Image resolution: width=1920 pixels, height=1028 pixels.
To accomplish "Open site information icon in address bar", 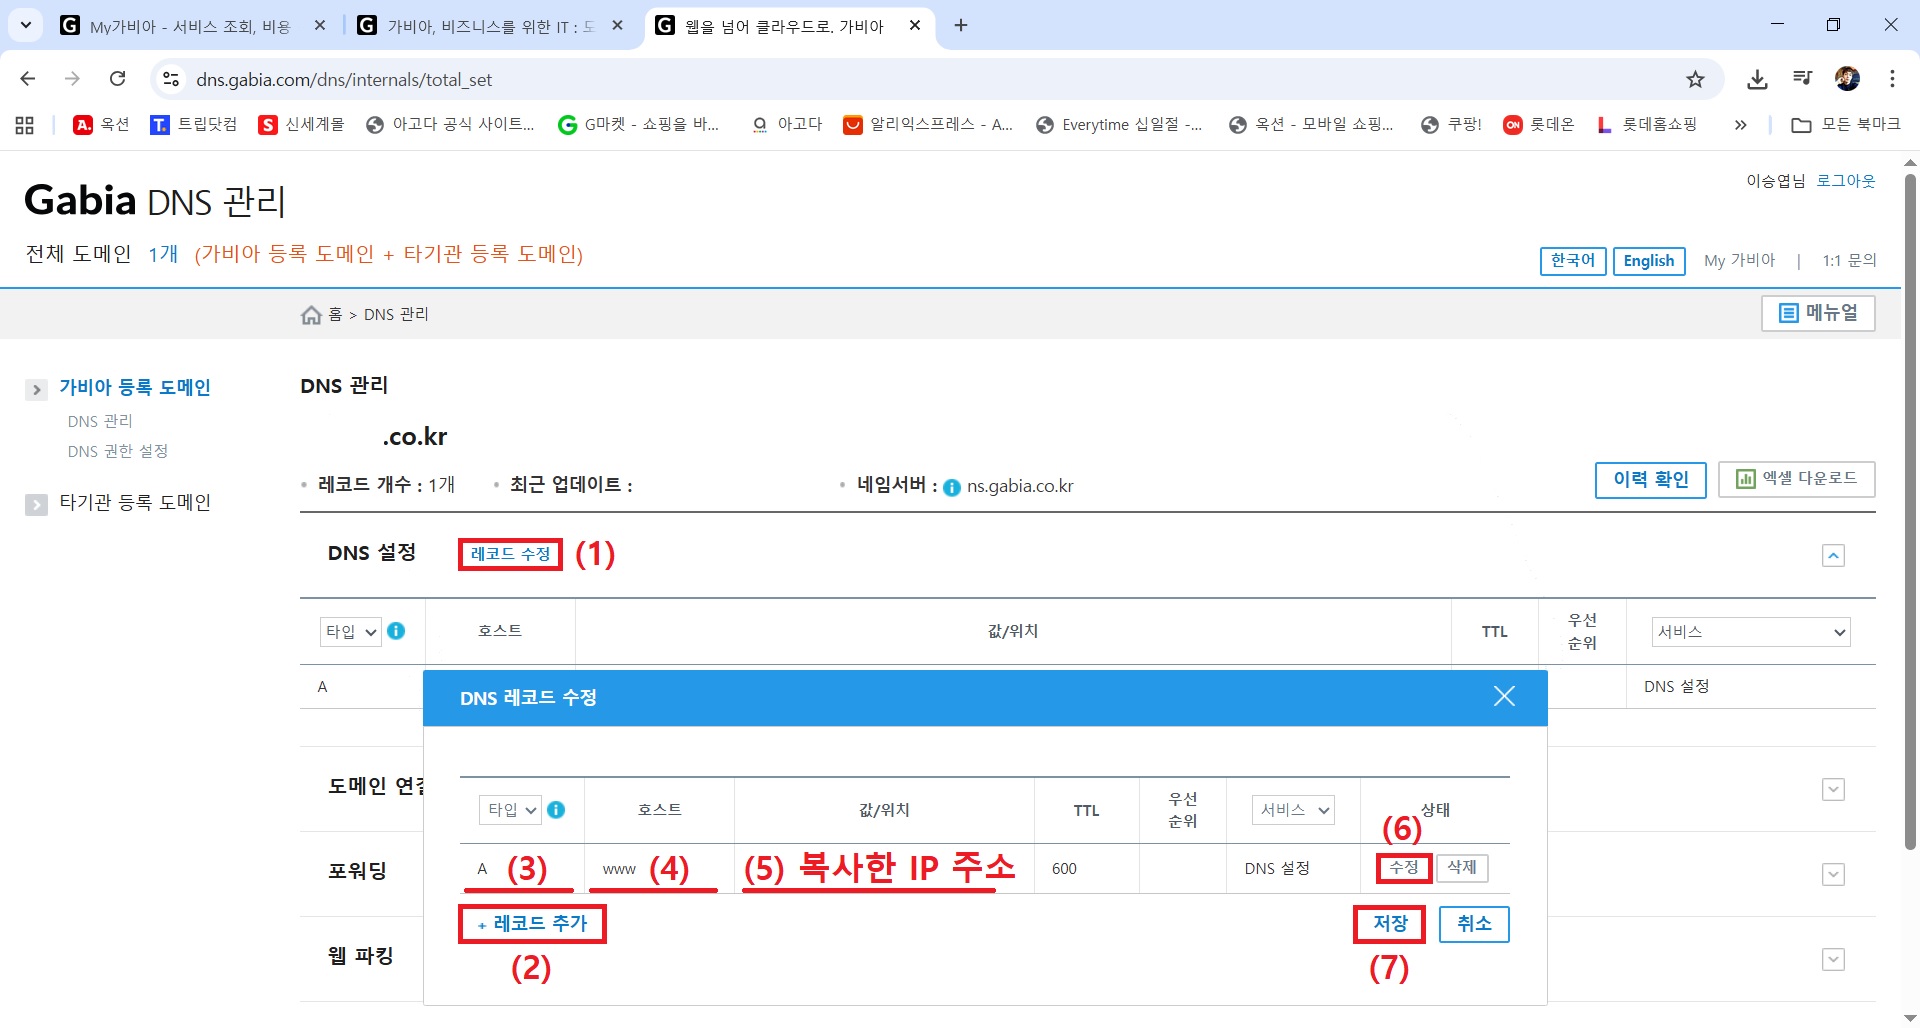I will 172,79.
